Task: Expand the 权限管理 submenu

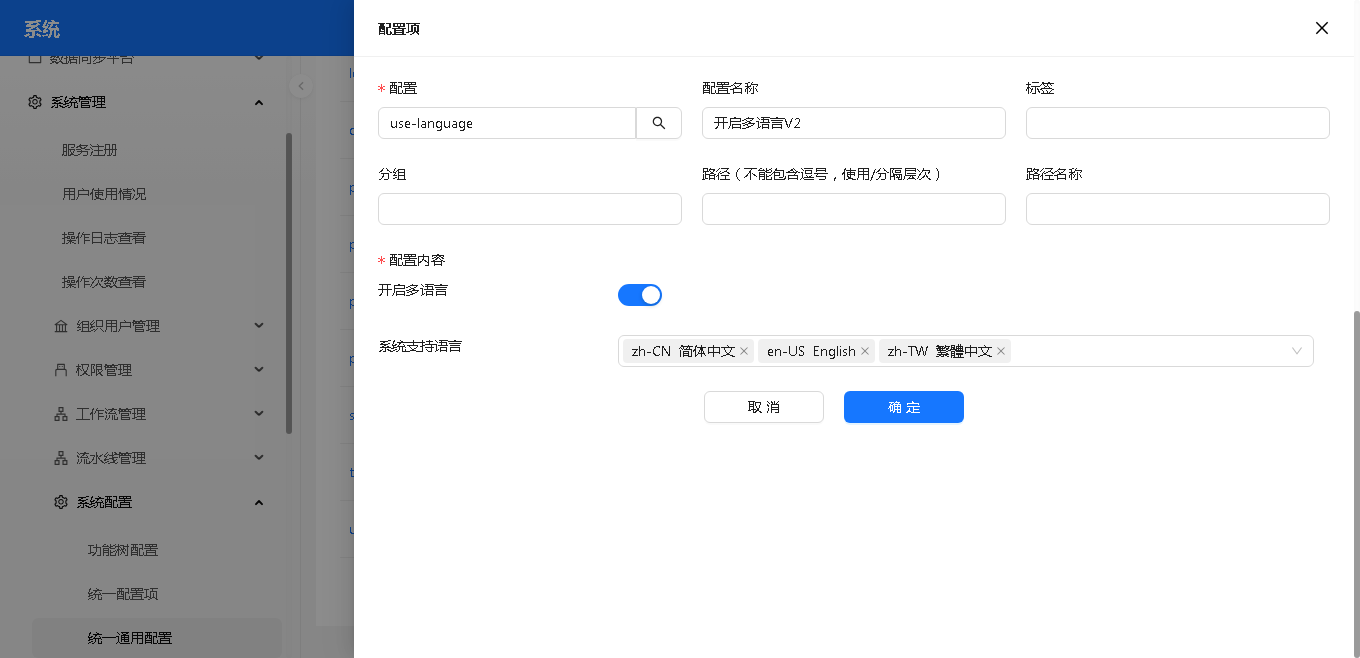Action: [x=259, y=370]
